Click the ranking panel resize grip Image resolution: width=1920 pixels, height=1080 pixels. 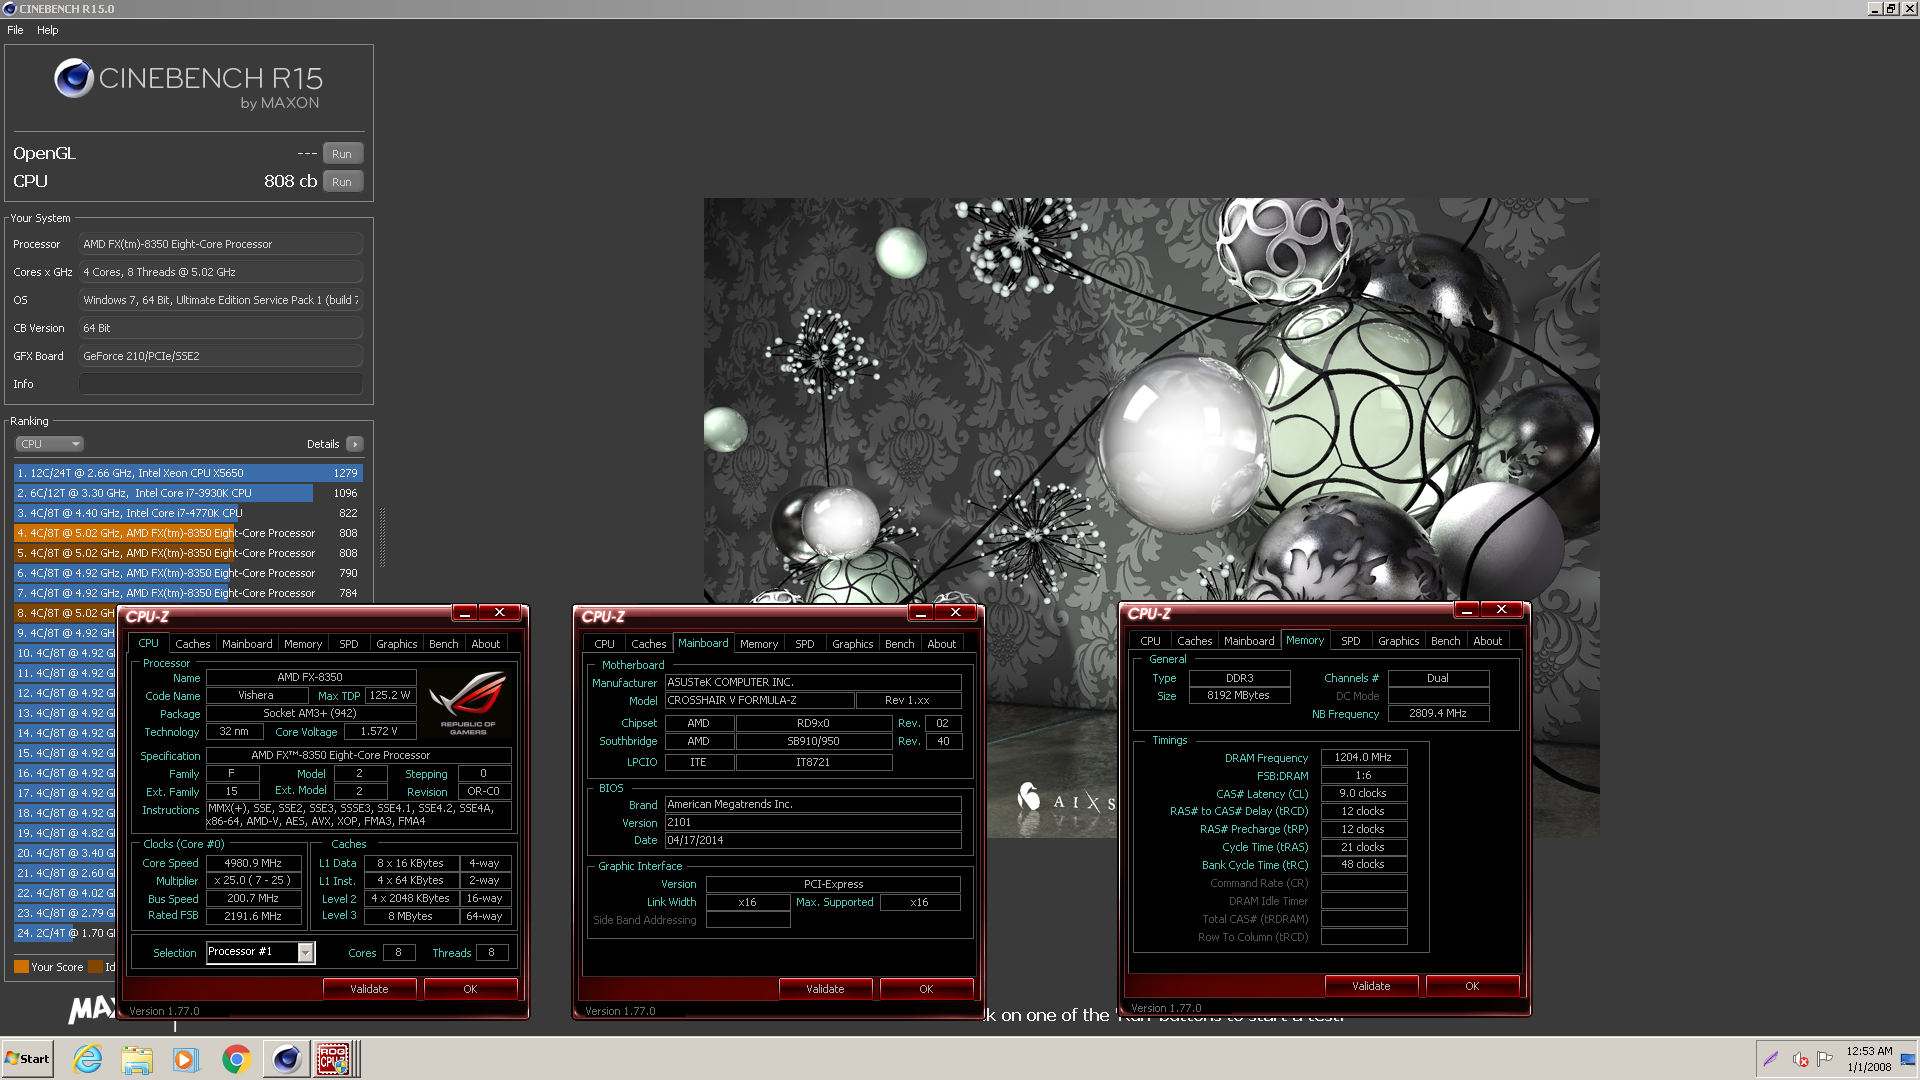382,537
